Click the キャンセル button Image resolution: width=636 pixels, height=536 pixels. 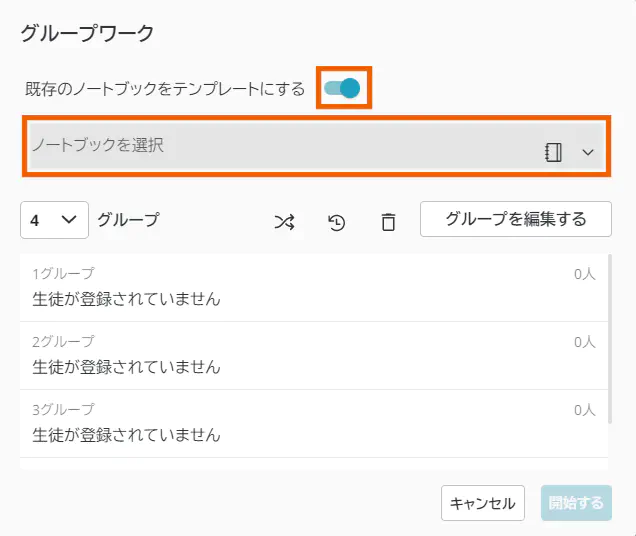click(x=482, y=503)
